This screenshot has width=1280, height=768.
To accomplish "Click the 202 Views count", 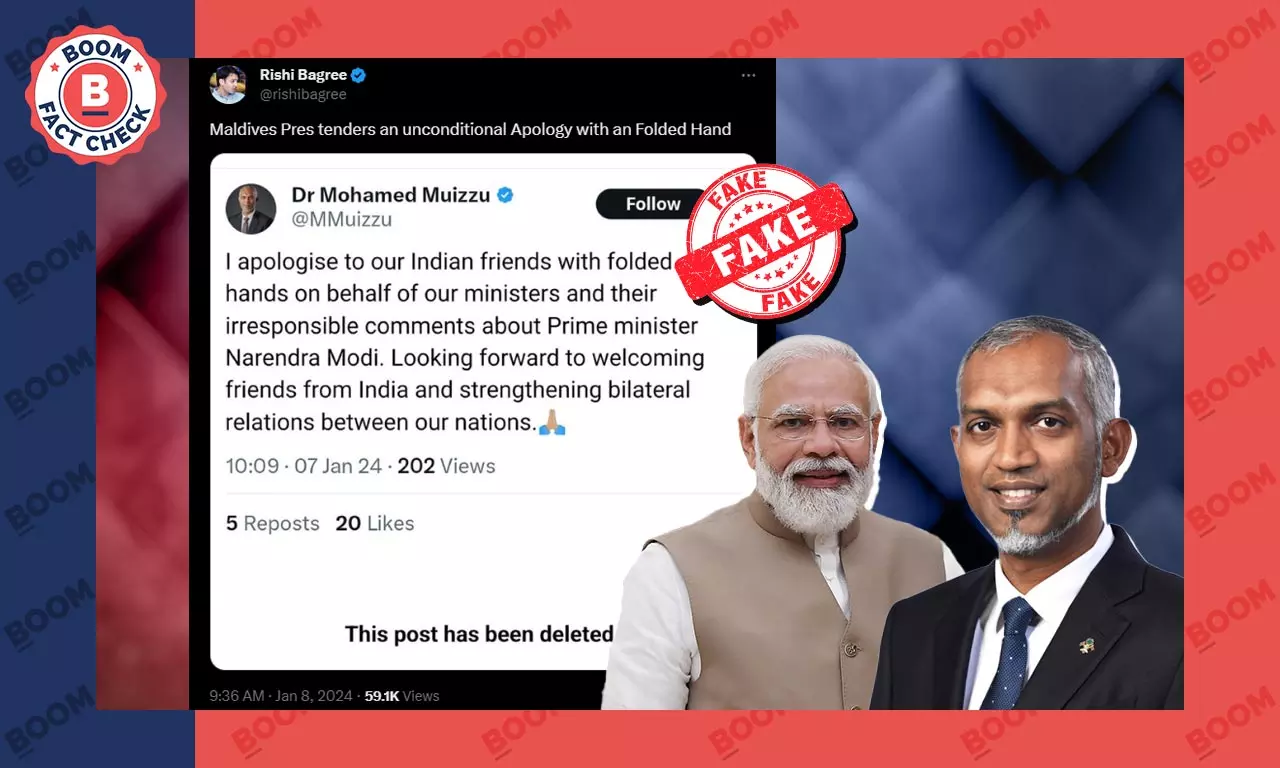I will point(446,466).
